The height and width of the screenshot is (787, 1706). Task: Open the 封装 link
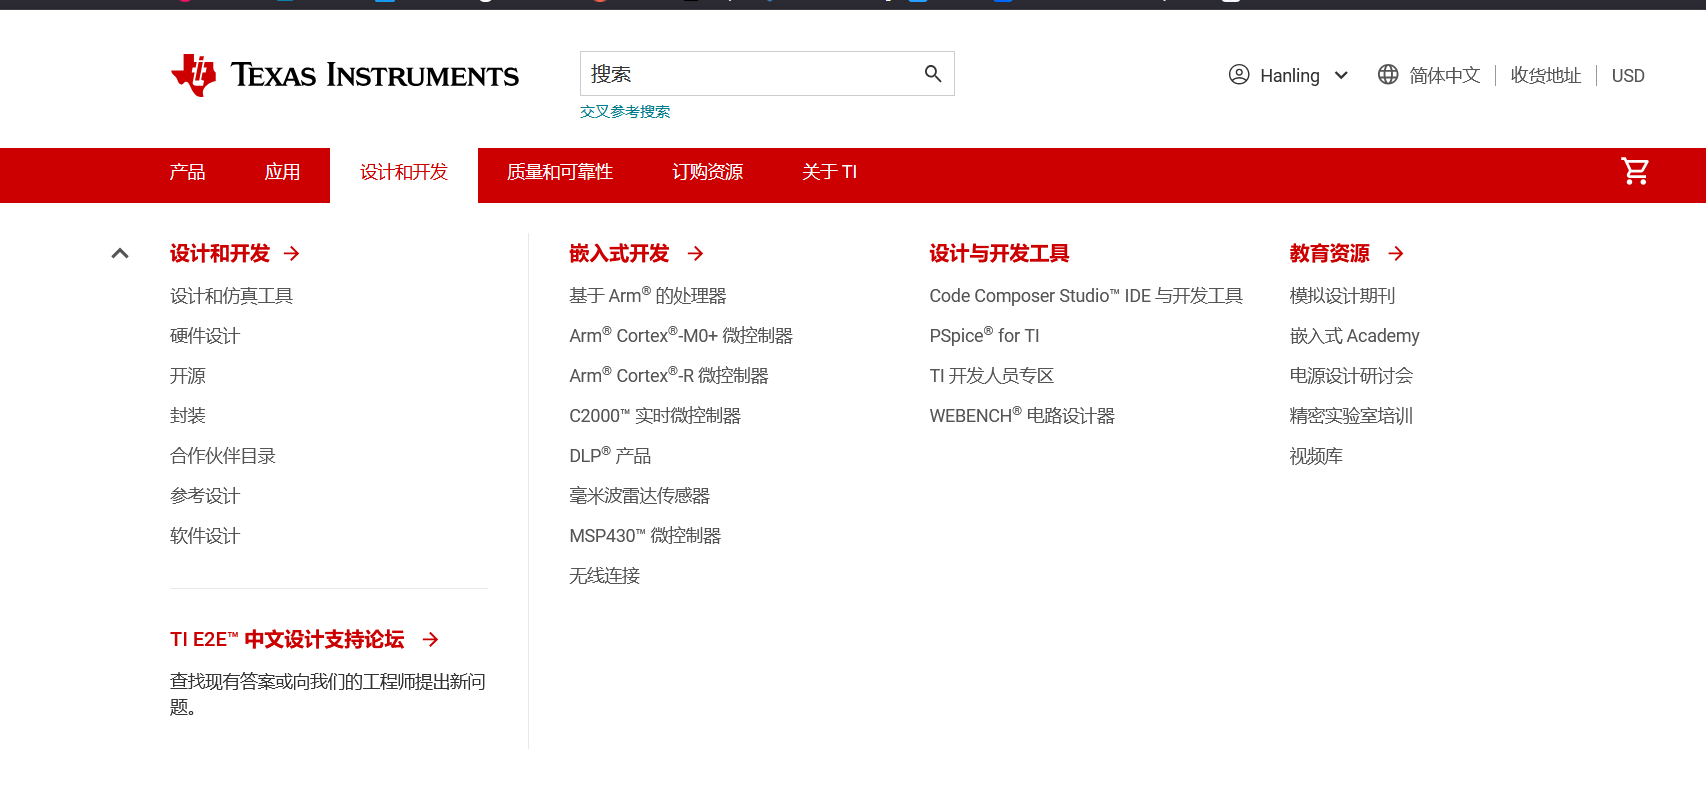coord(188,416)
